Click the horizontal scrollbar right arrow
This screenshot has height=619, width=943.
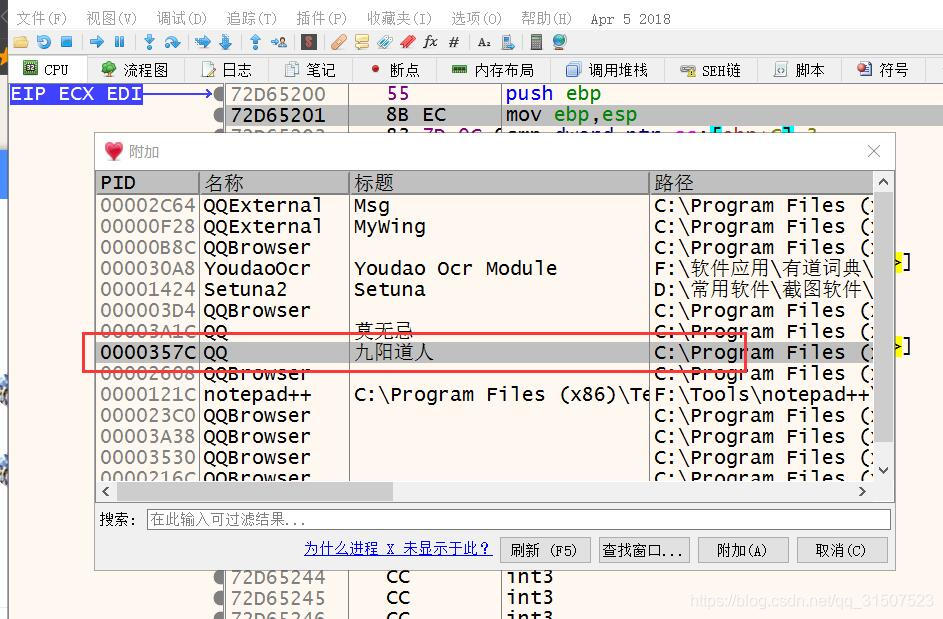(x=862, y=491)
